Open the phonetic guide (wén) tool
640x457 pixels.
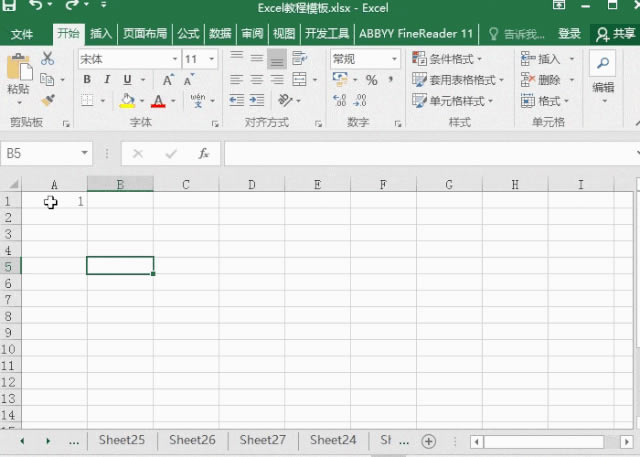(198, 100)
